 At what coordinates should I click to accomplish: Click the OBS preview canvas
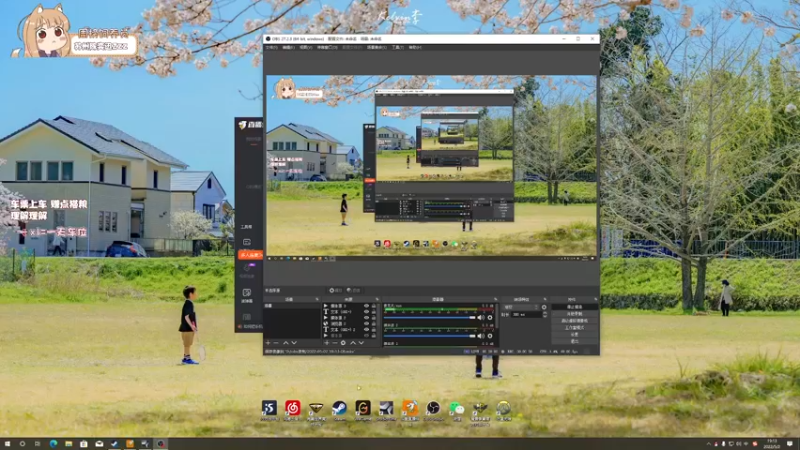pos(431,166)
